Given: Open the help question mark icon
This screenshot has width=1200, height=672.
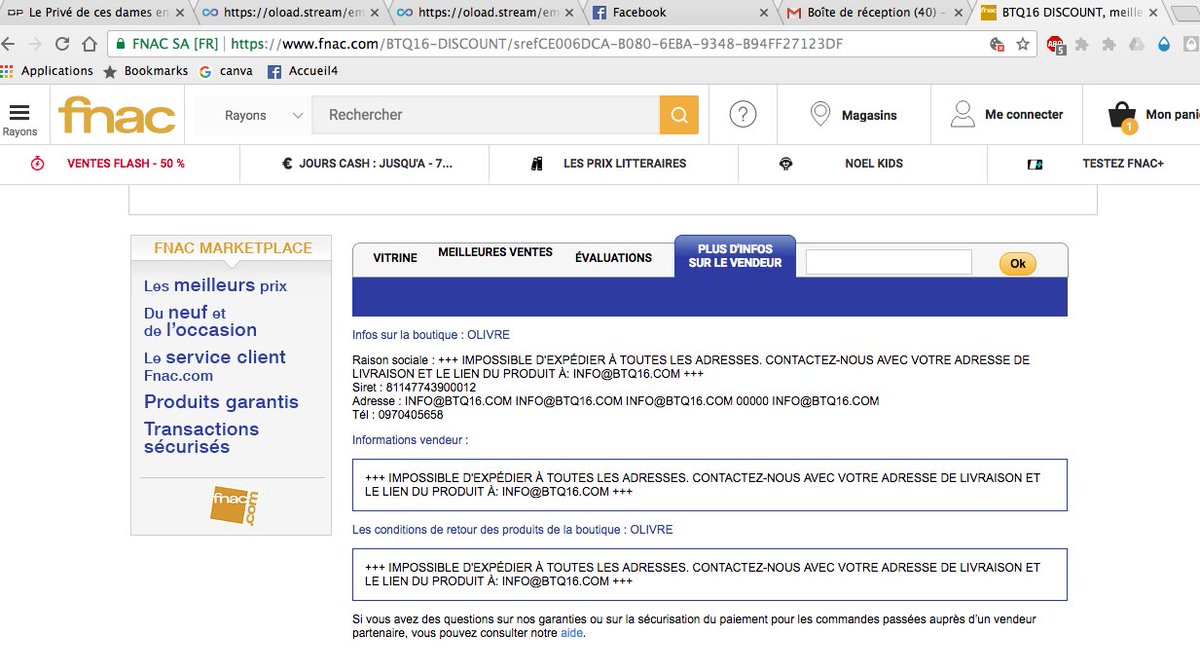Looking at the screenshot, I should point(742,114).
